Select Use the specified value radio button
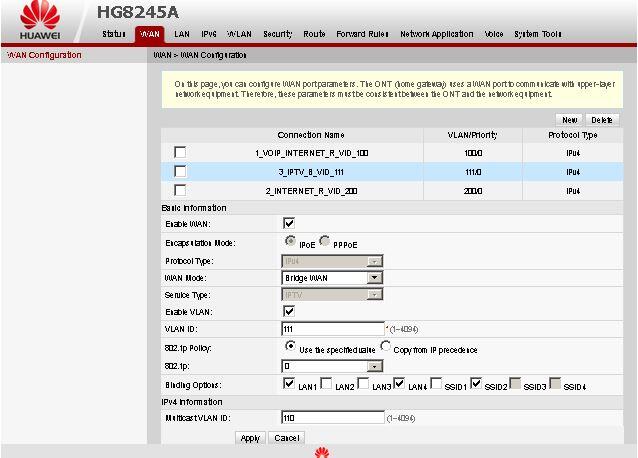The image size is (638, 458). (290, 346)
